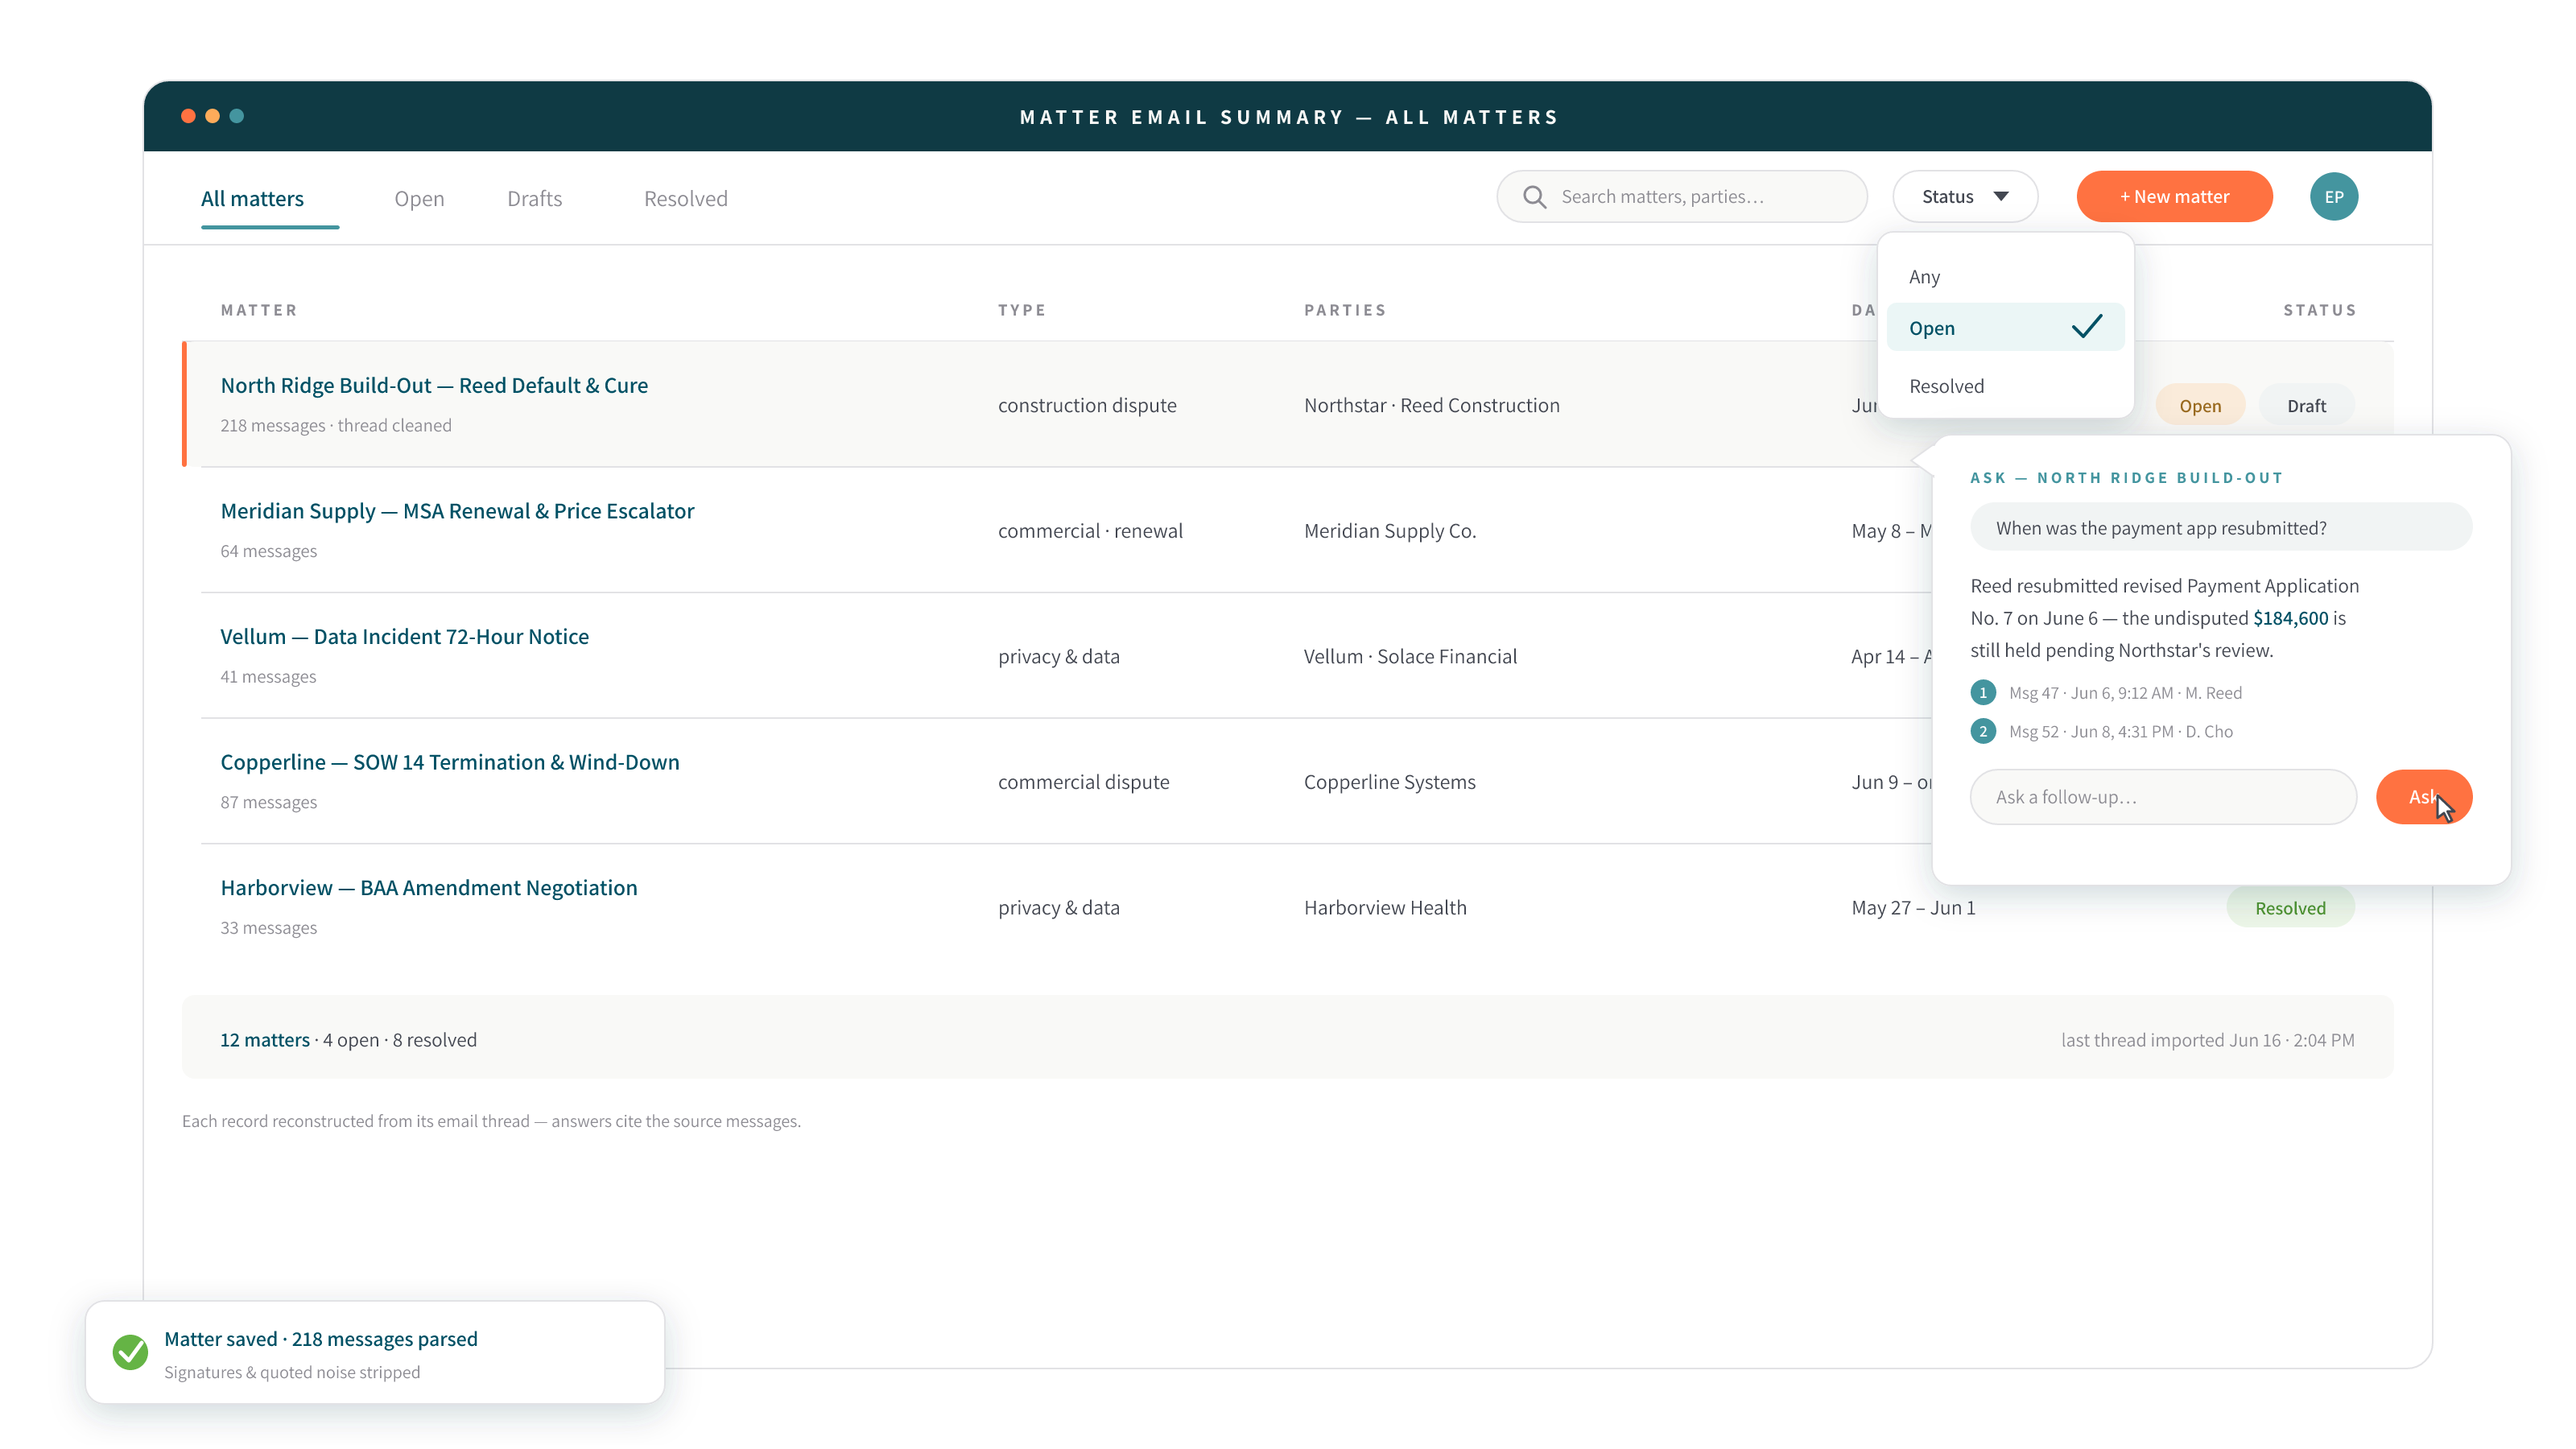Open citation 2 marker for Msg 52

1983,731
